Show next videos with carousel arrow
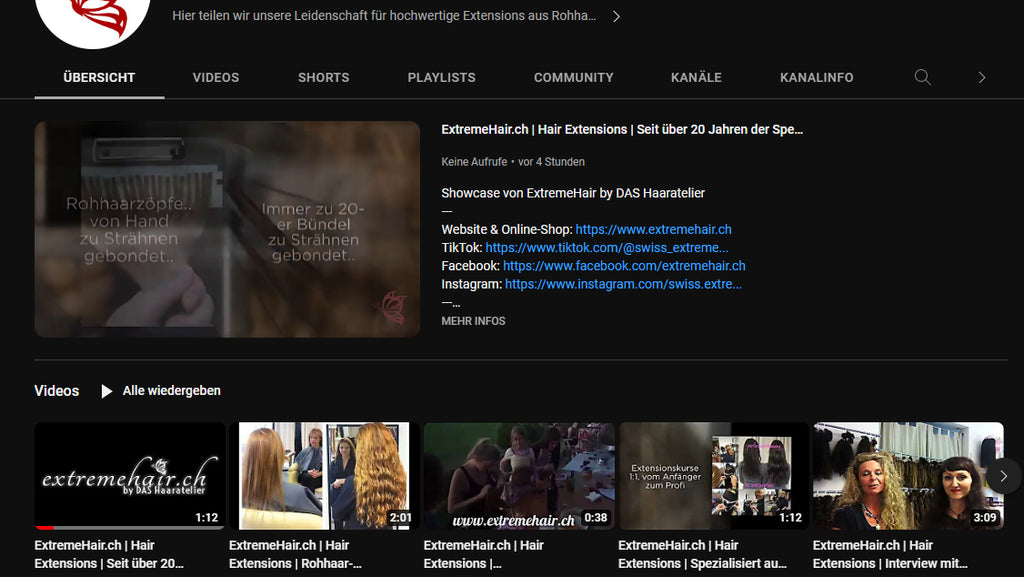The image size is (1024, 577). [1004, 476]
